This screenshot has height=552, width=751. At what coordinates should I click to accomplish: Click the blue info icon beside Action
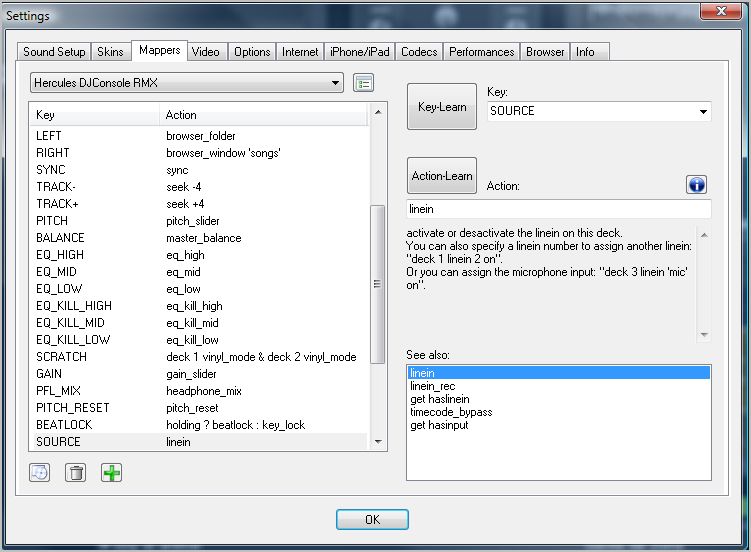pyautogui.click(x=696, y=185)
